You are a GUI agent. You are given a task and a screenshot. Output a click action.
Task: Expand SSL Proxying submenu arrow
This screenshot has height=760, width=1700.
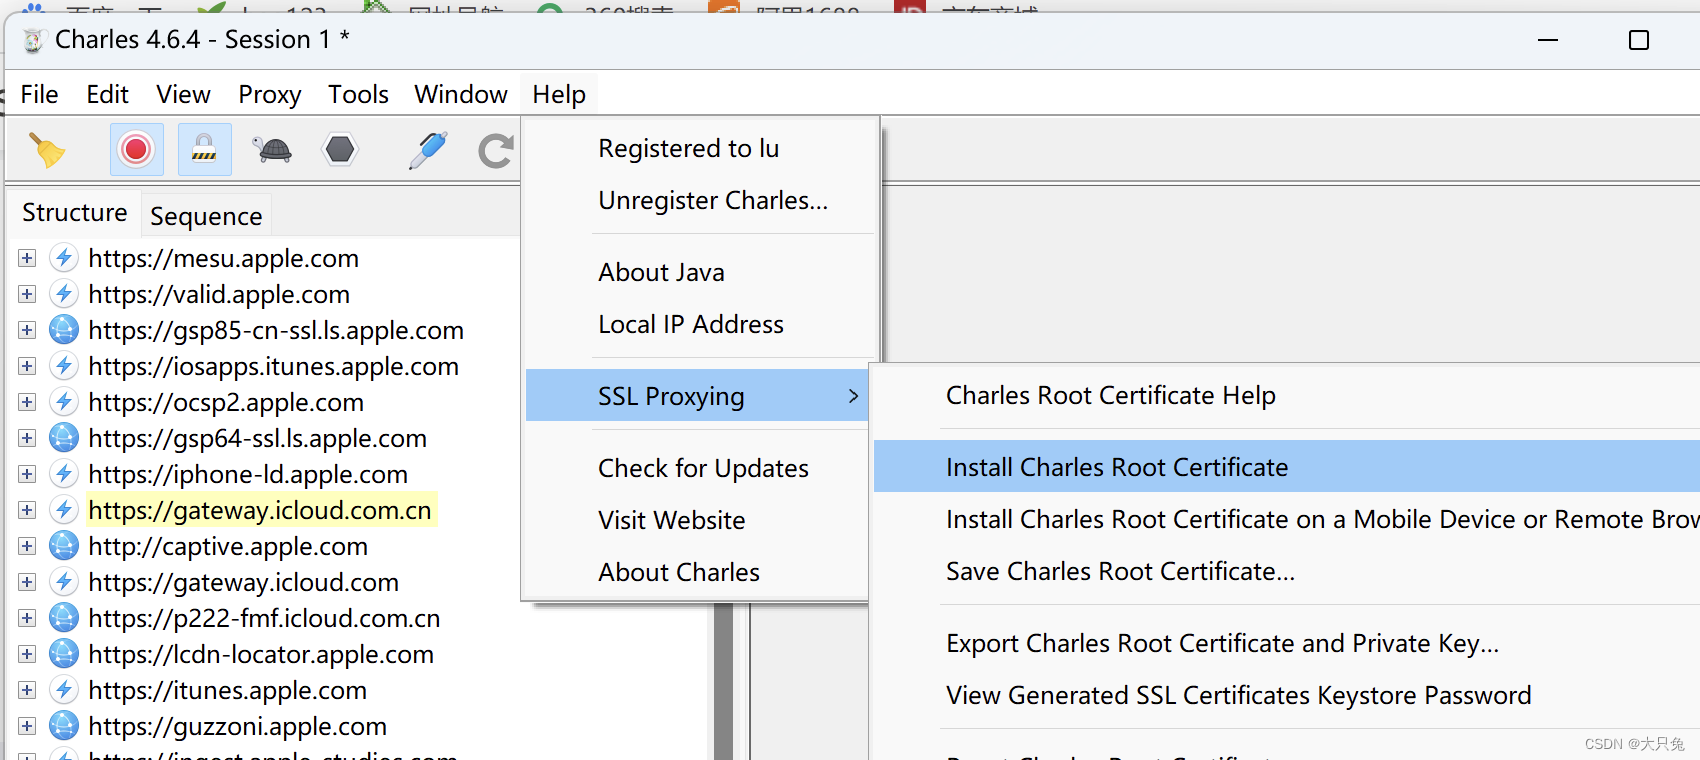[853, 396]
